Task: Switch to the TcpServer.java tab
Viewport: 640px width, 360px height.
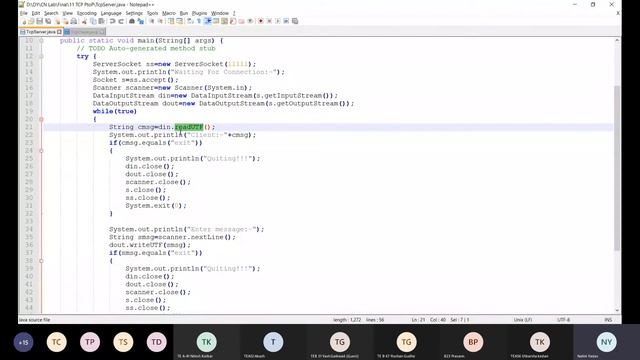Action: (x=40, y=32)
